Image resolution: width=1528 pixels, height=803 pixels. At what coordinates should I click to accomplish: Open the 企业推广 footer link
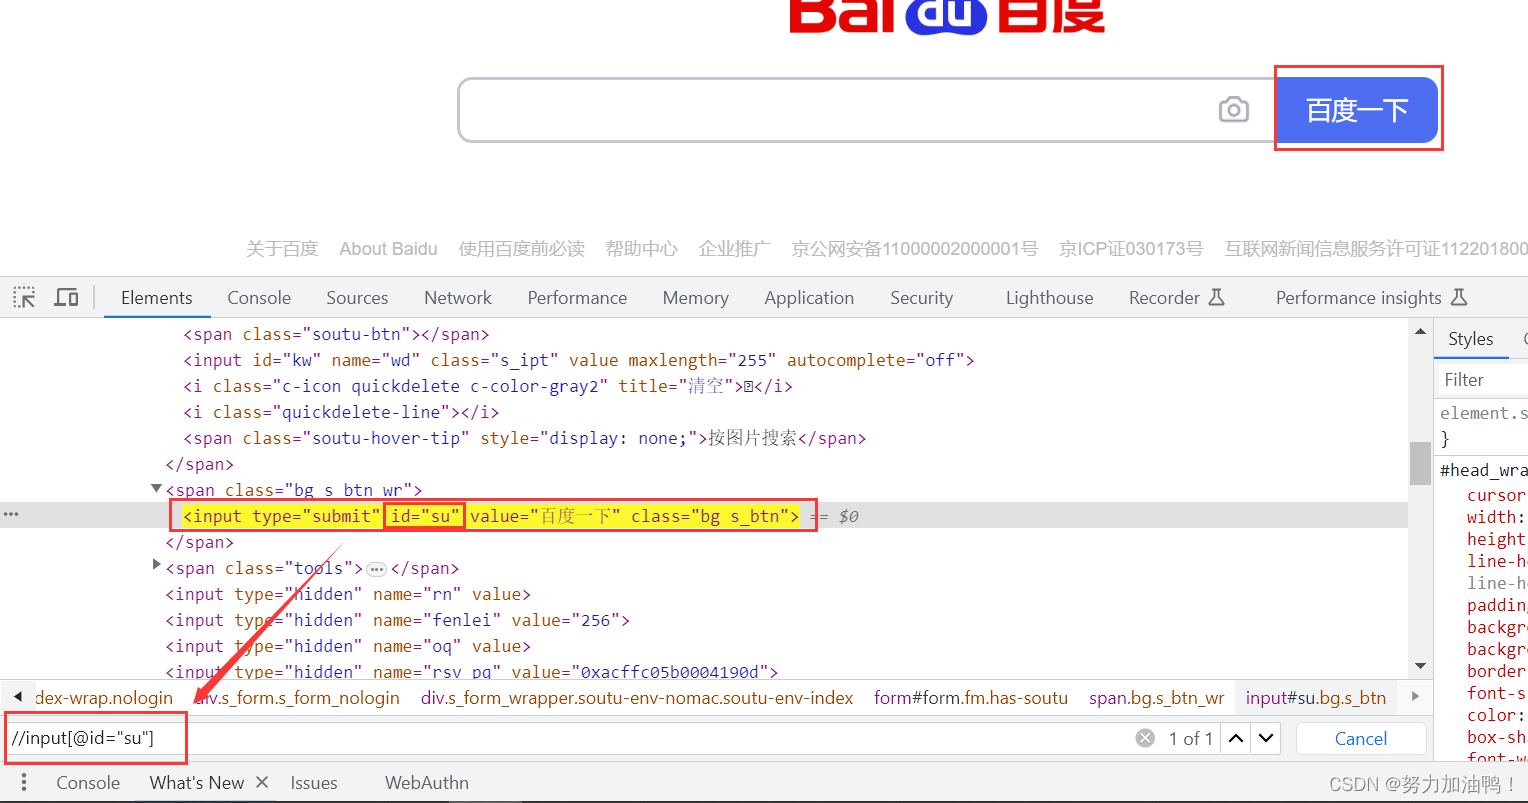[735, 249]
